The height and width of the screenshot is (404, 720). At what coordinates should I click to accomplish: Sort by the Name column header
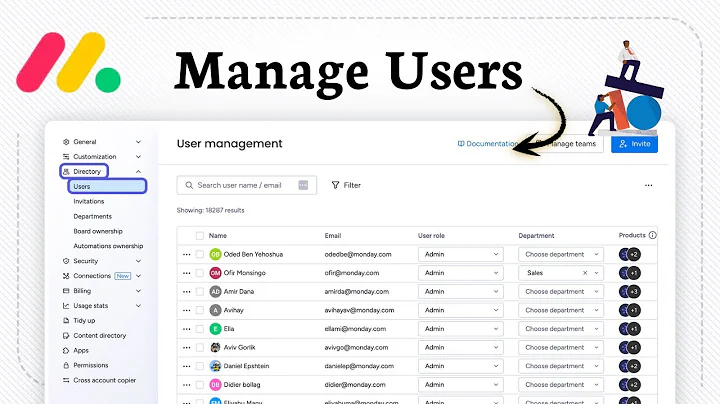218,236
